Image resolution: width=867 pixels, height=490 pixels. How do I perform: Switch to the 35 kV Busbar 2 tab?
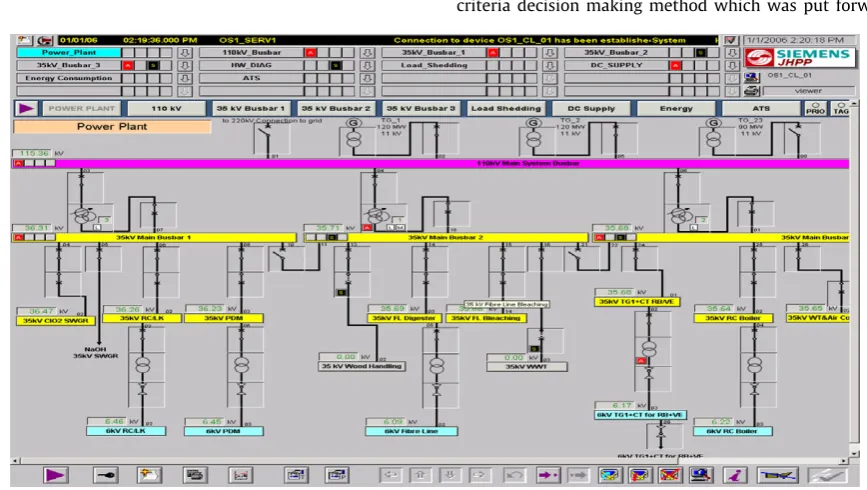point(336,108)
